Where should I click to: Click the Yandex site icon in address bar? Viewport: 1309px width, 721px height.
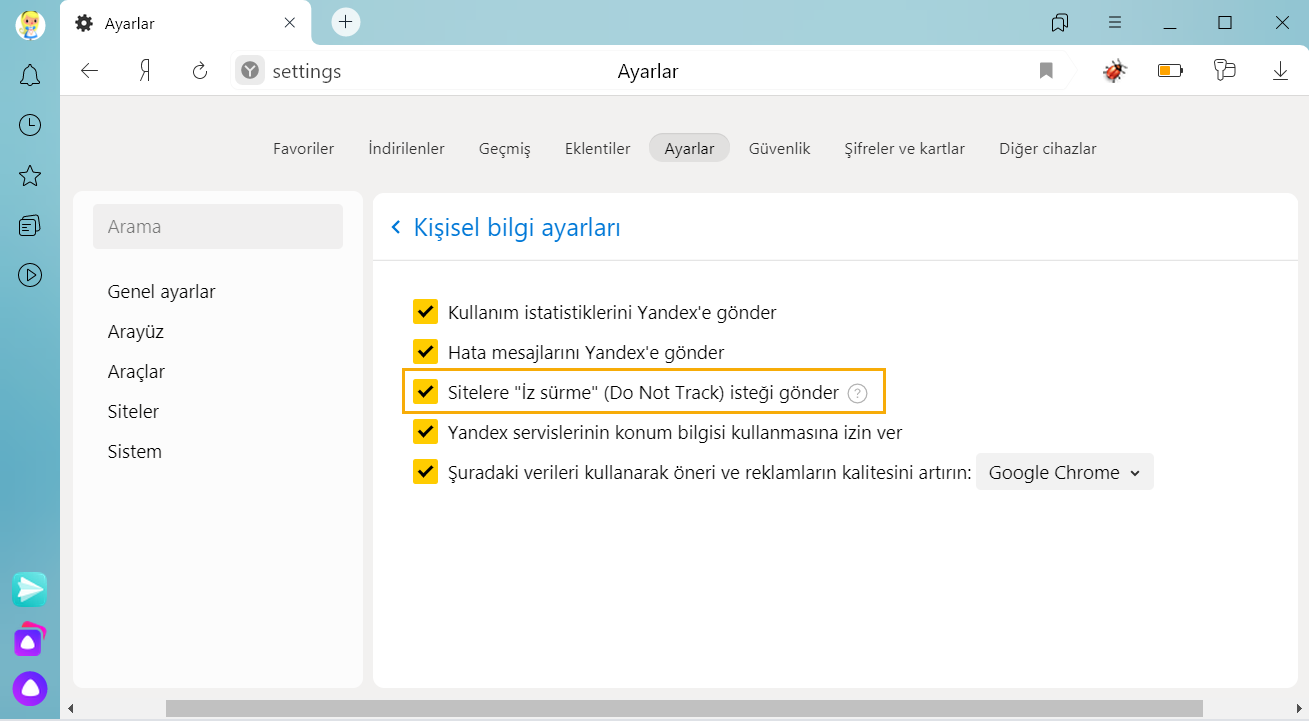click(x=250, y=71)
